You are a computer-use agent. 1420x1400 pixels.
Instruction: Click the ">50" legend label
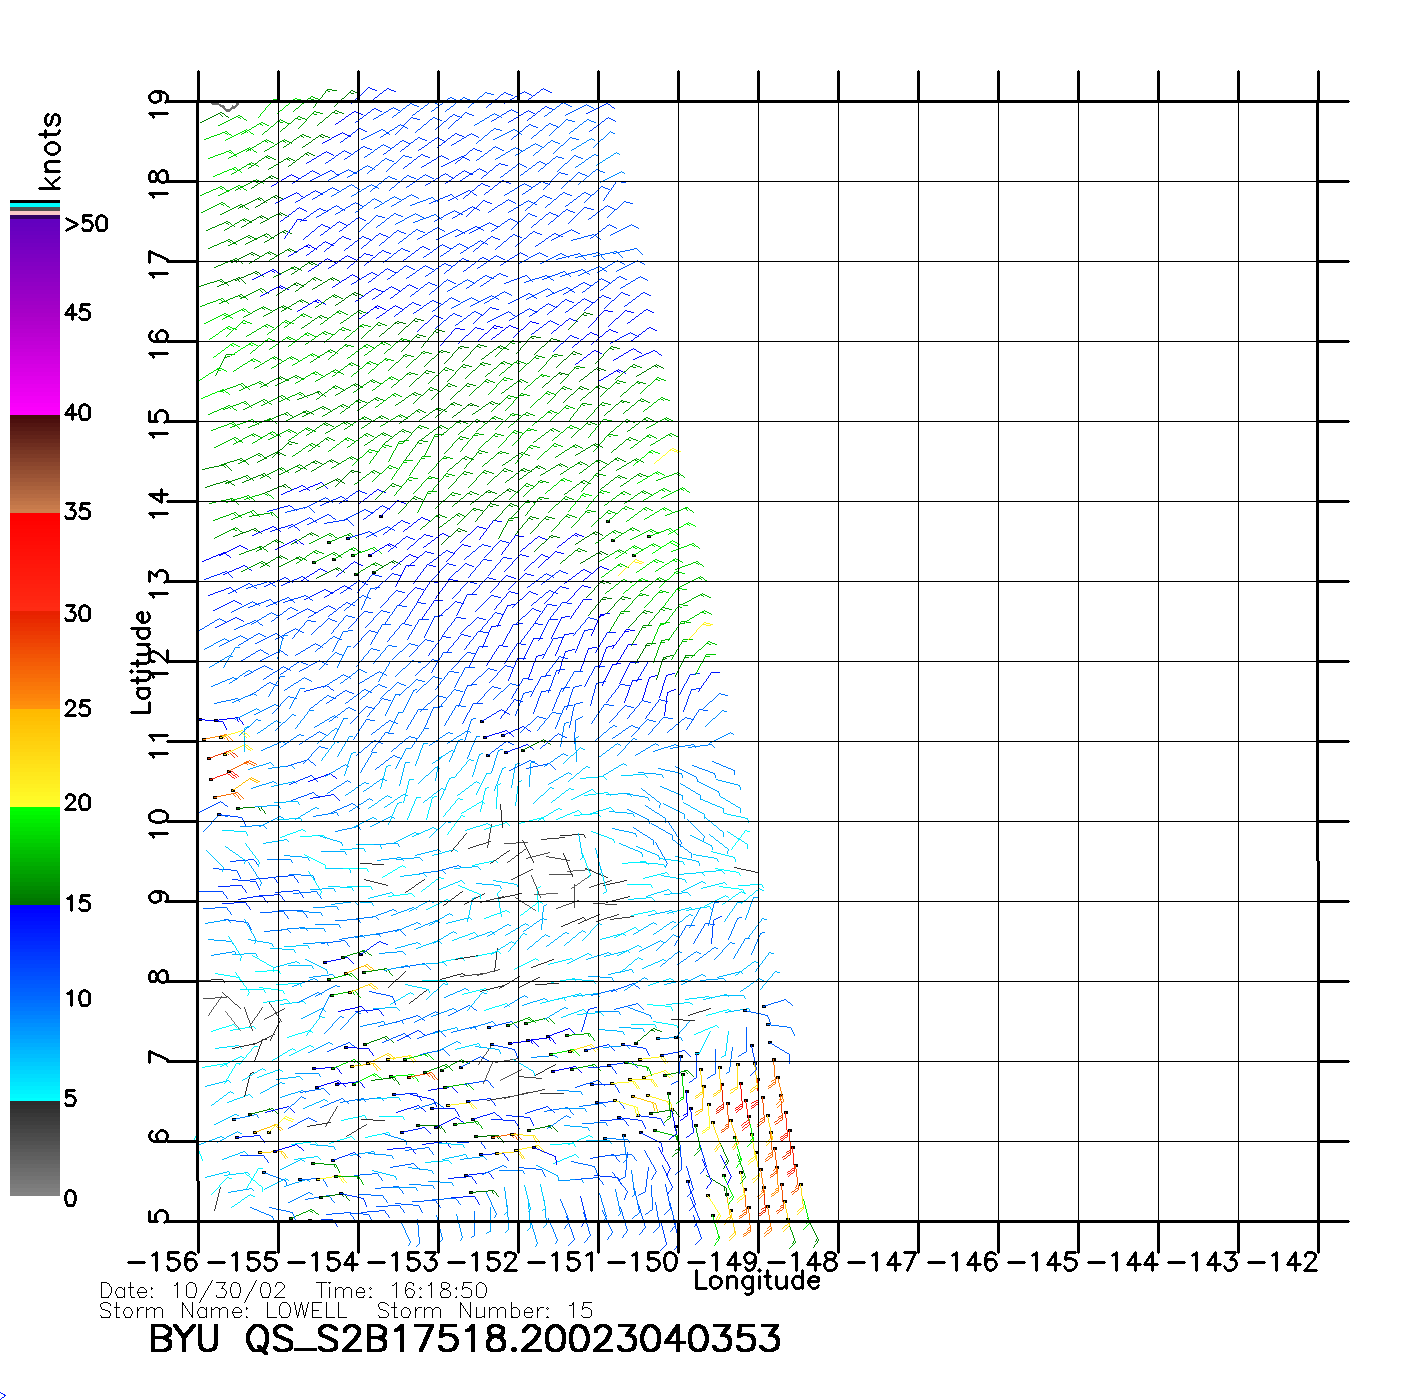pyautogui.click(x=86, y=224)
